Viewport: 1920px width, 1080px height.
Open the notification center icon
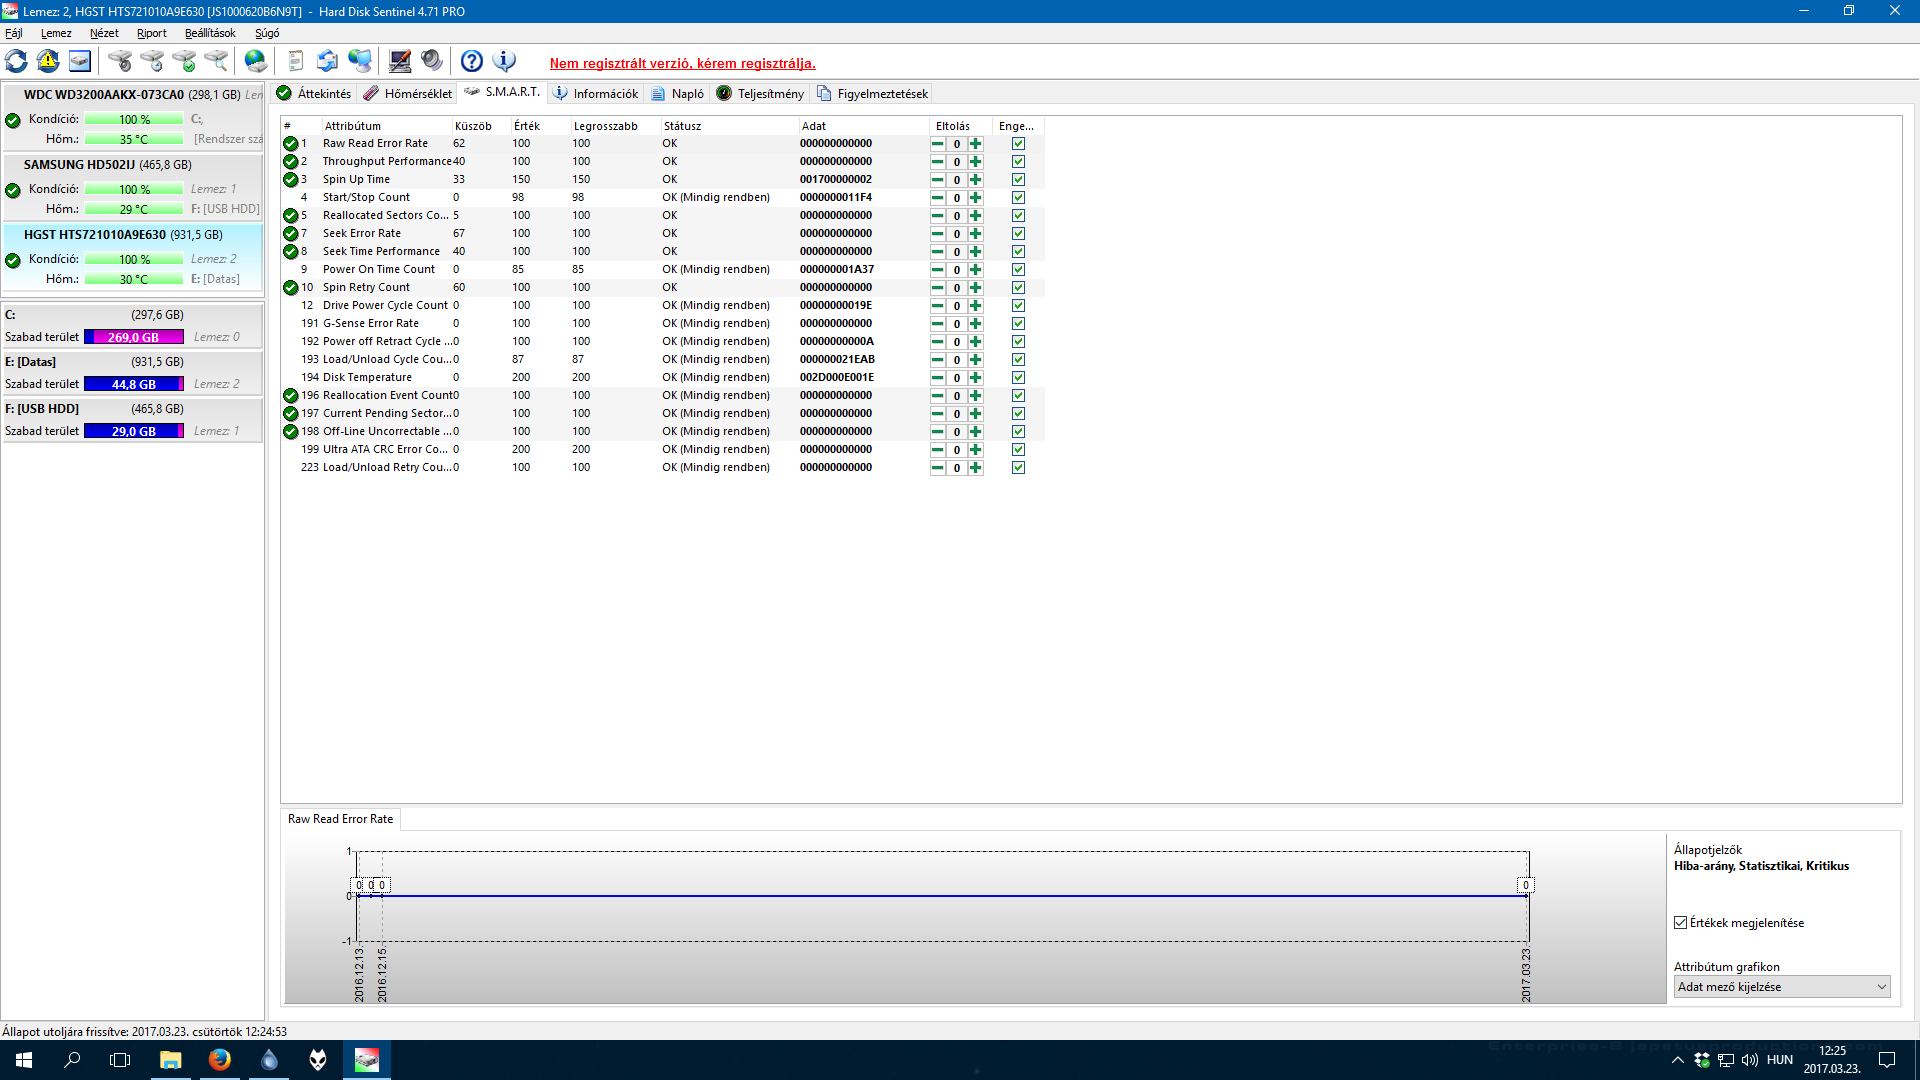1887,1060
